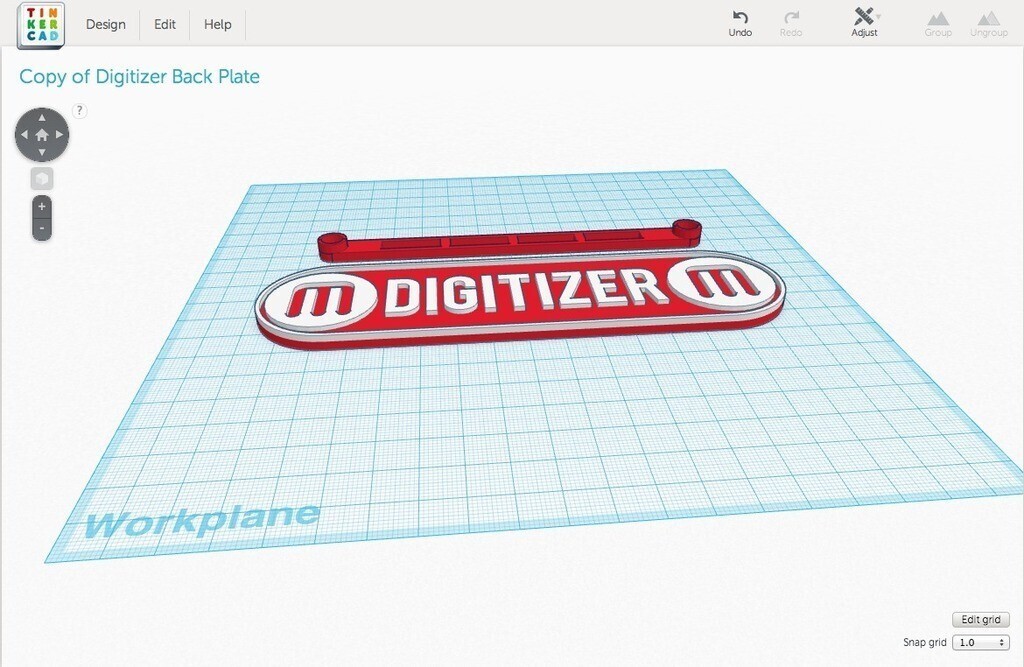
Task: Orbit view left with the left arrow
Action: (x=24, y=135)
